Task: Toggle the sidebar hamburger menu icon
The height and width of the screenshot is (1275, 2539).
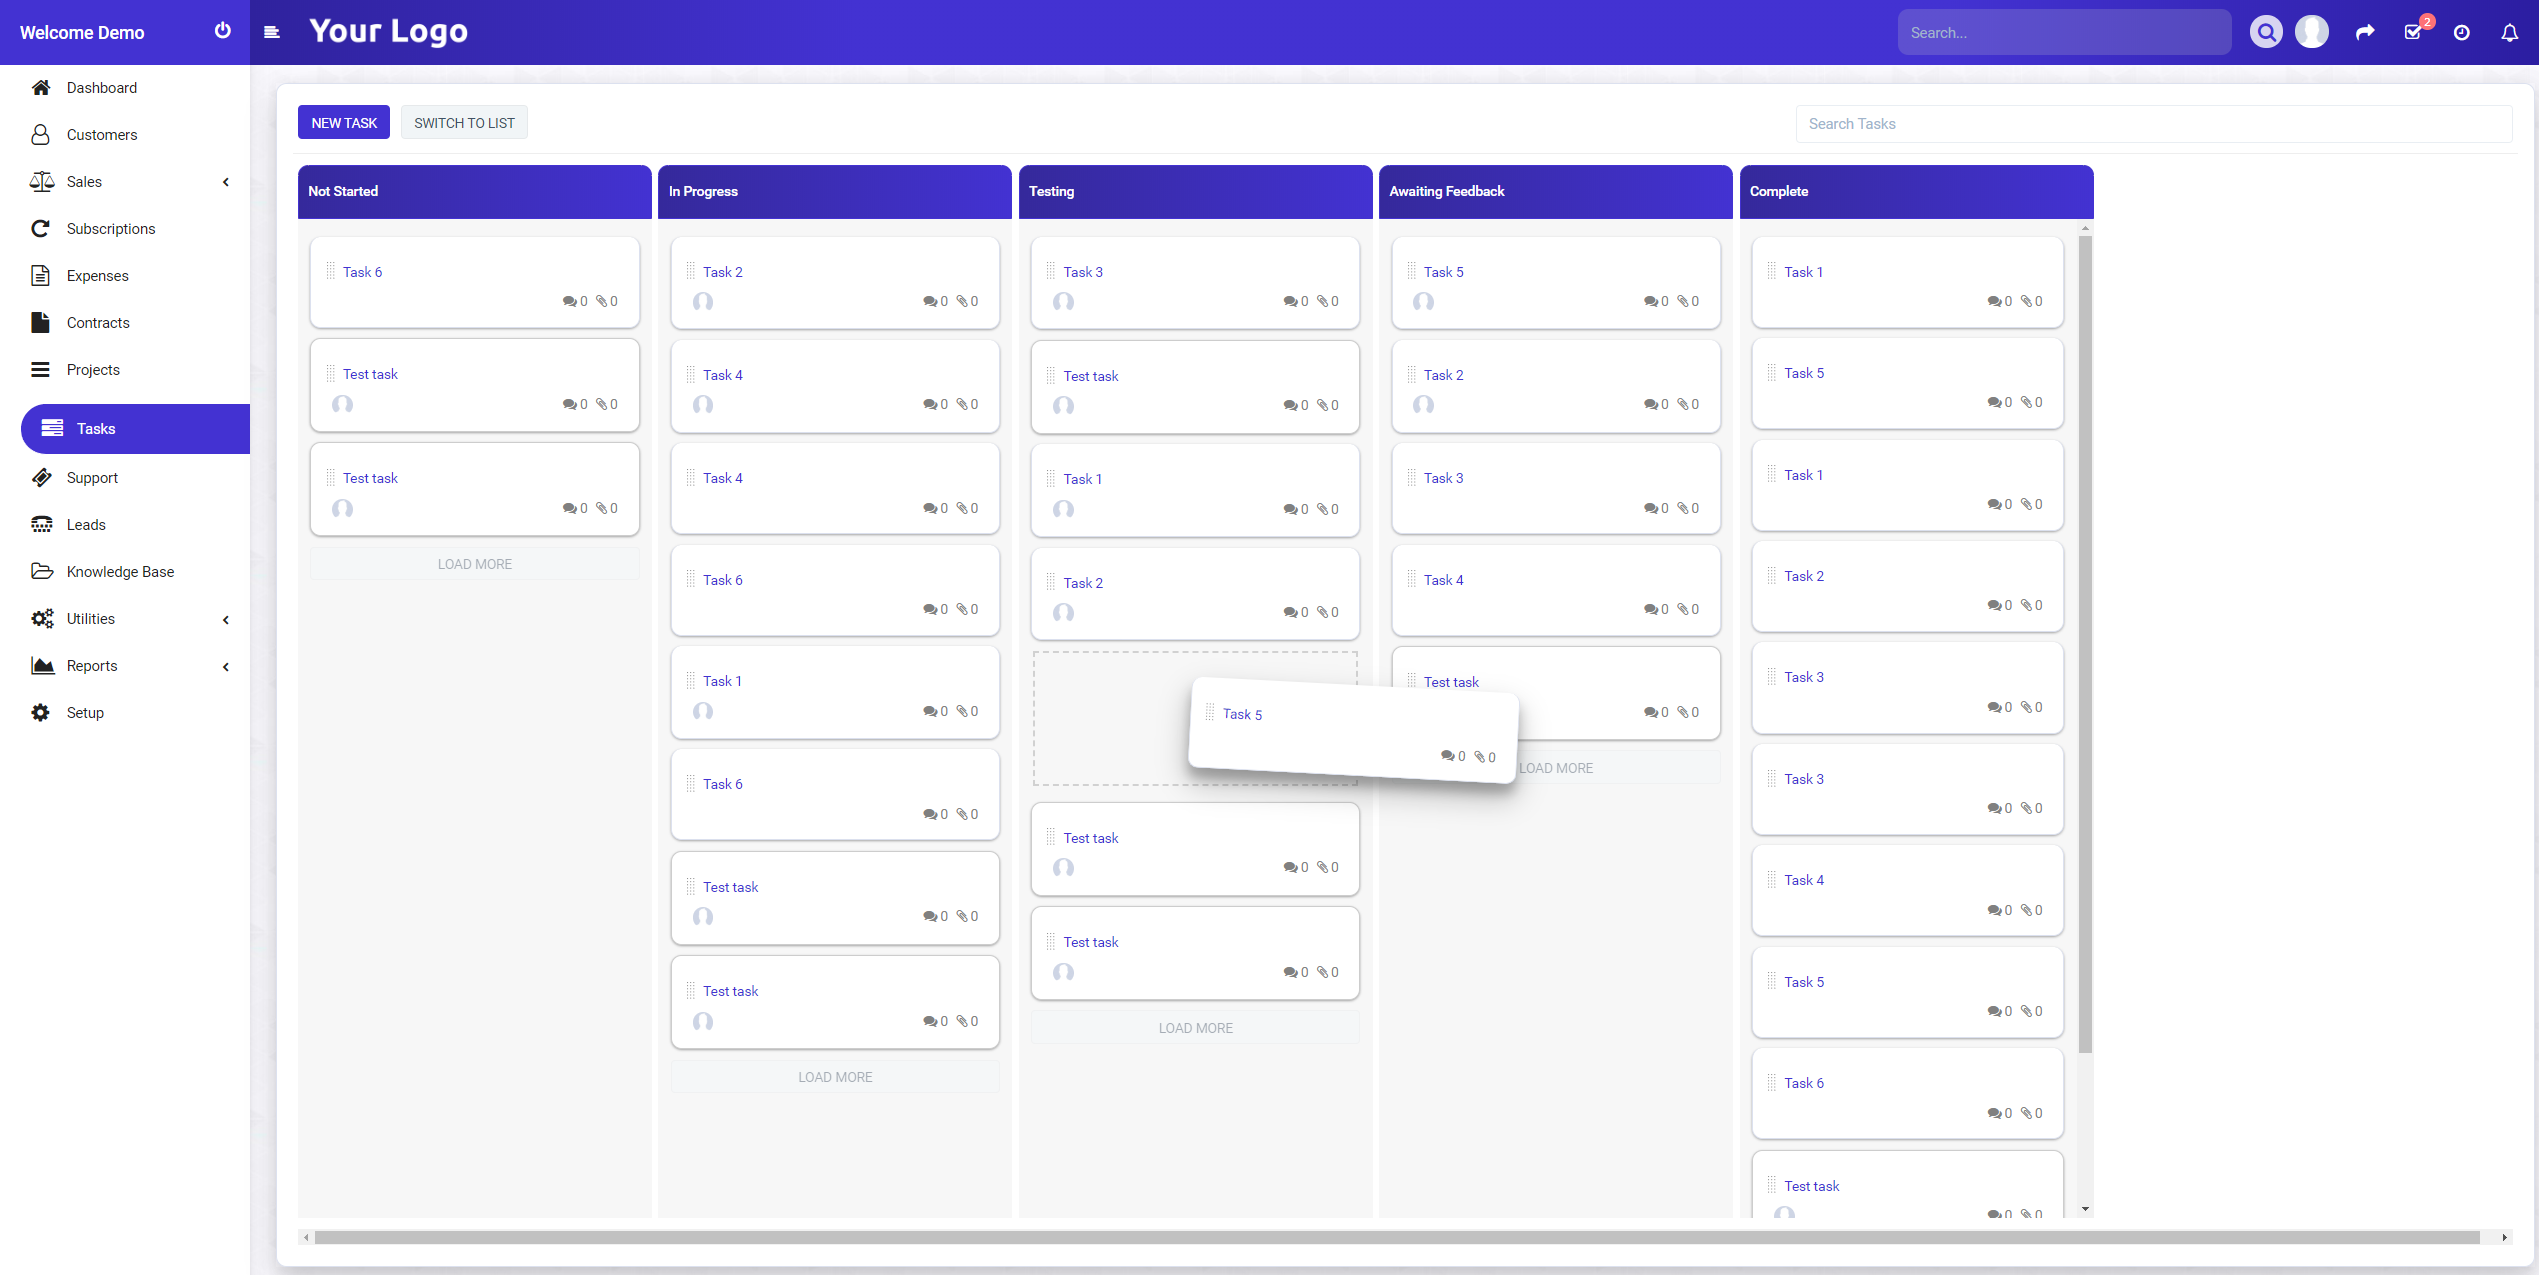Action: click(271, 32)
